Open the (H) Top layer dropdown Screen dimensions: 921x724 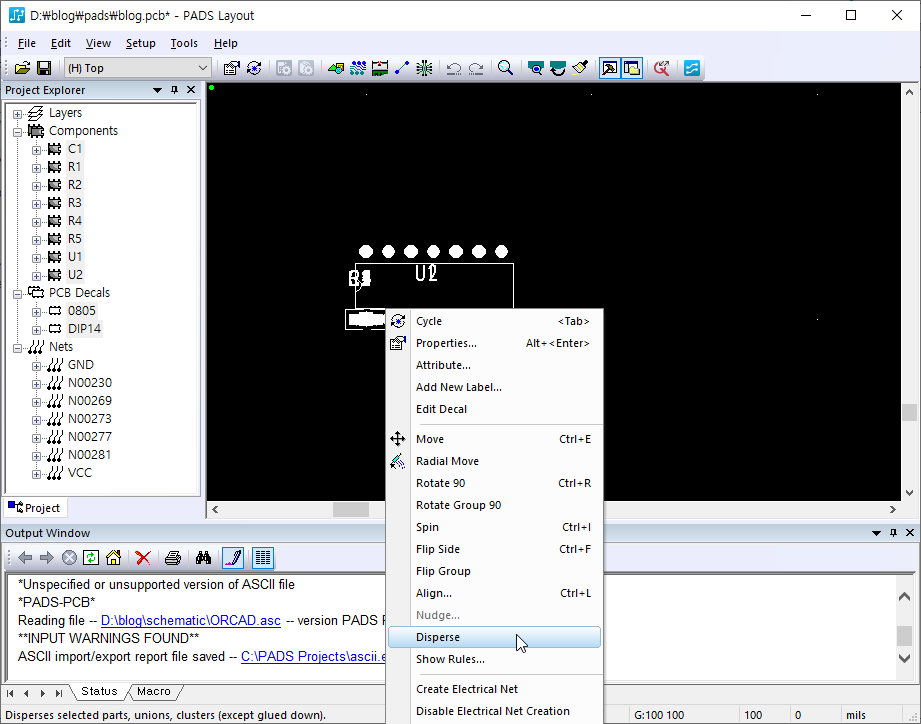click(137, 68)
